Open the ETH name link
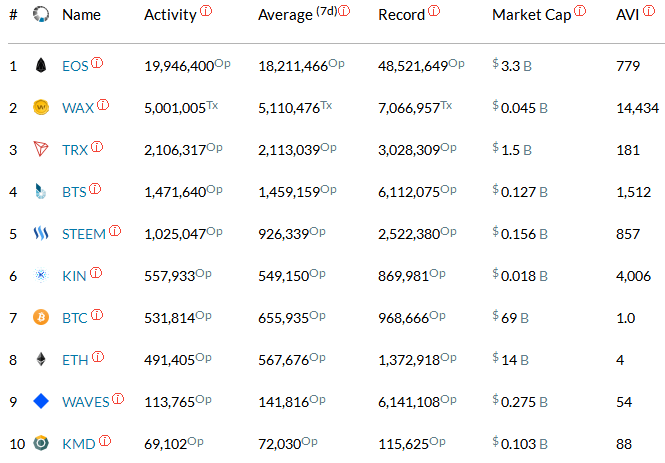 coord(75,360)
